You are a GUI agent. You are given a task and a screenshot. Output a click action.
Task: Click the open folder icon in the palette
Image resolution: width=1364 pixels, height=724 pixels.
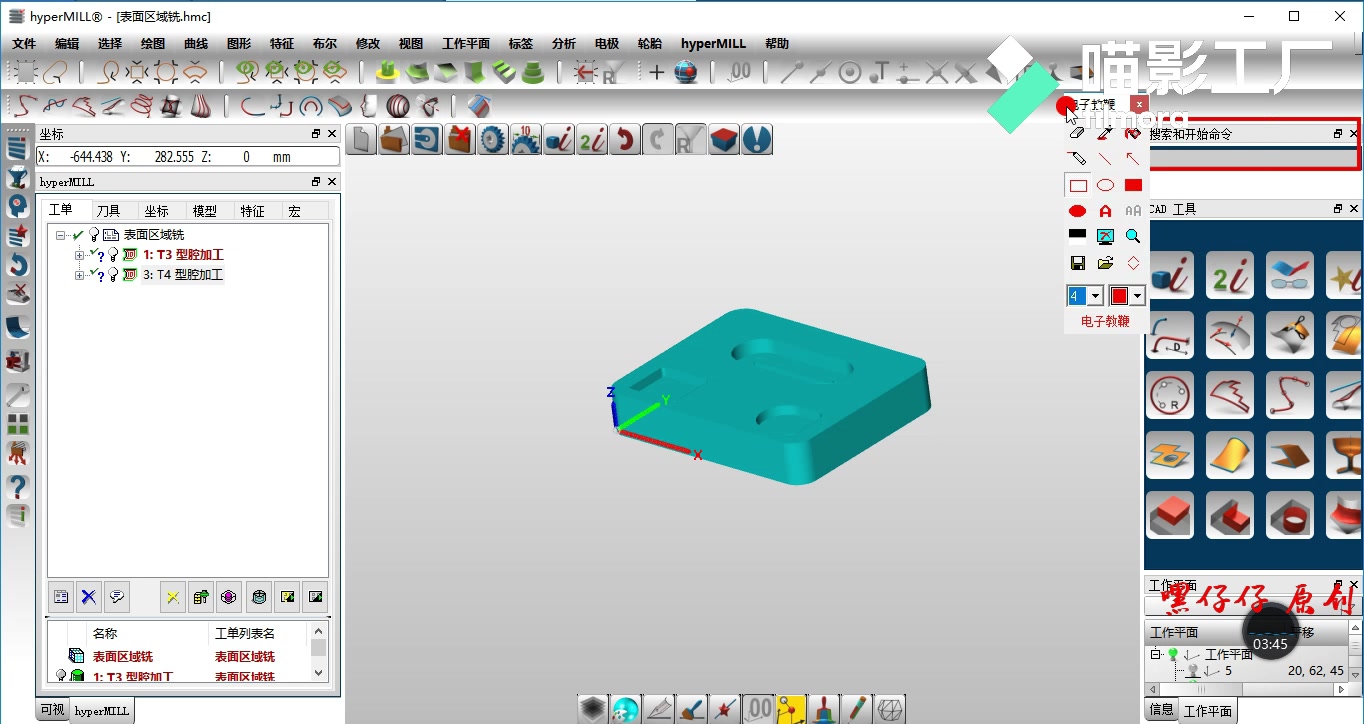click(x=1105, y=263)
